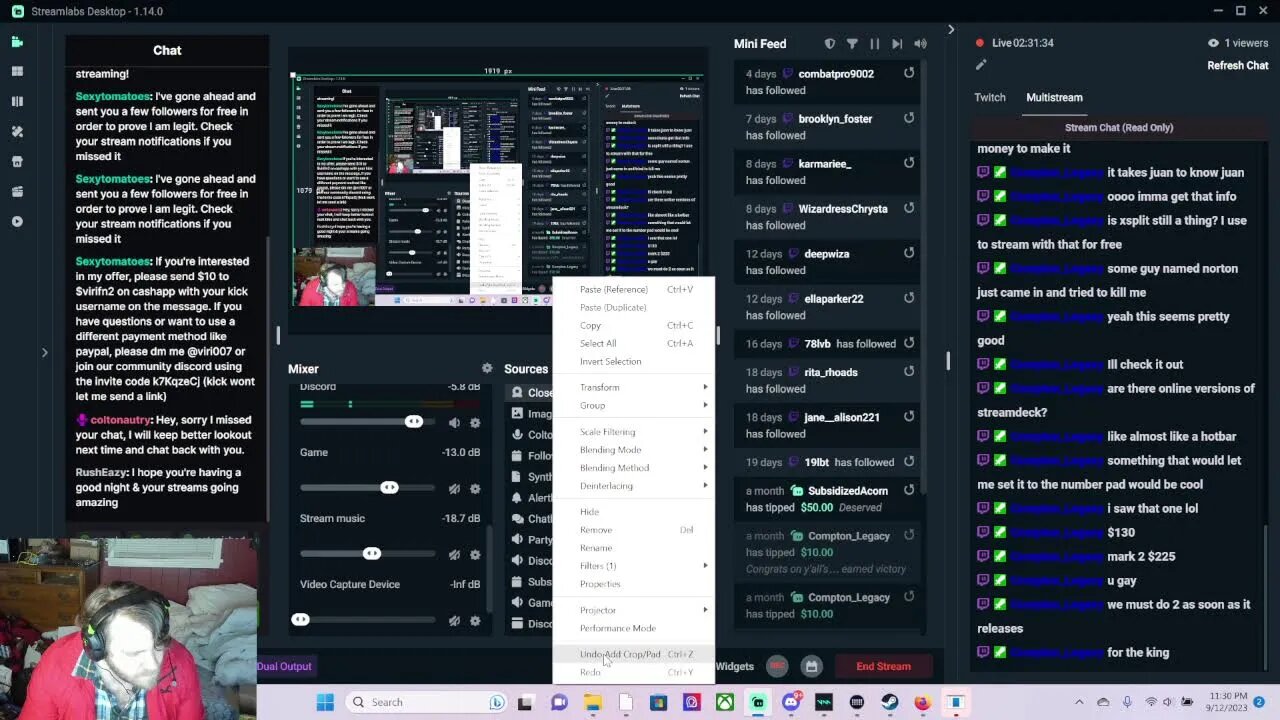Start recording with the REC button
The image size is (1280, 720).
(x=778, y=666)
